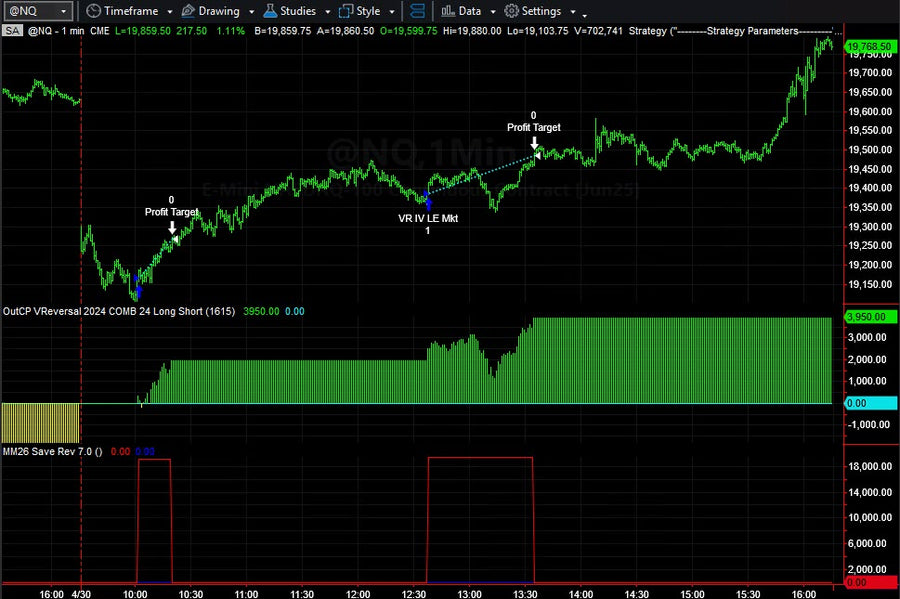Expand the arrow beside Data
The height and width of the screenshot is (599, 900).
493,11
